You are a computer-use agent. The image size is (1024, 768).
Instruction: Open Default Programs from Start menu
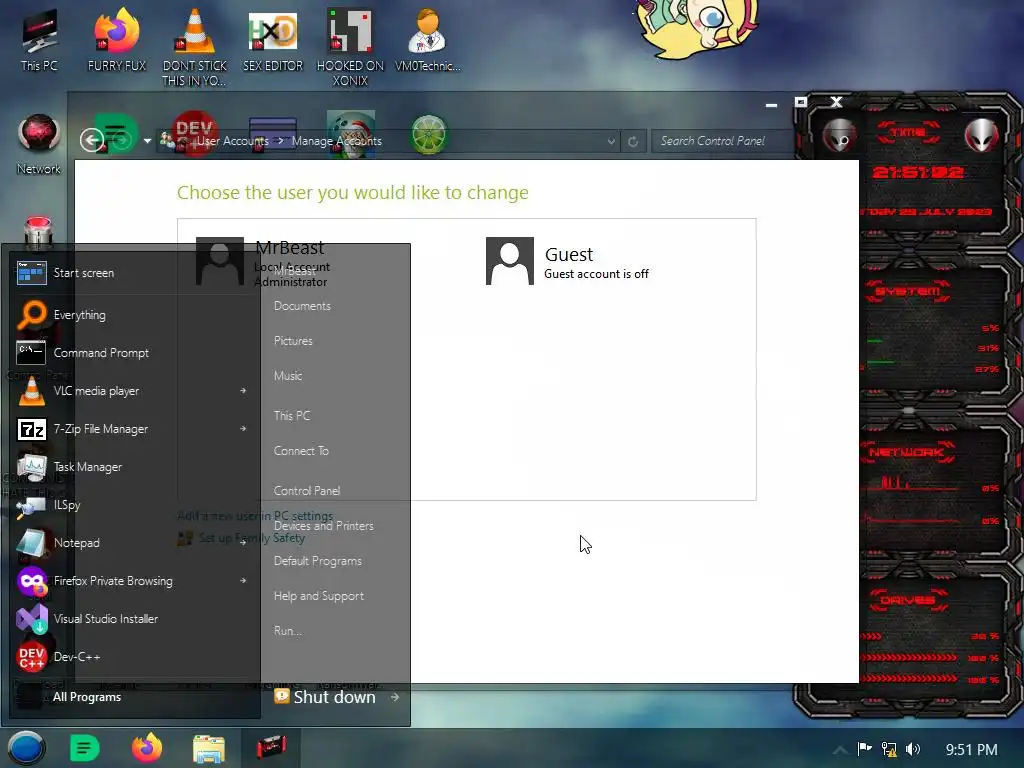click(x=317, y=561)
